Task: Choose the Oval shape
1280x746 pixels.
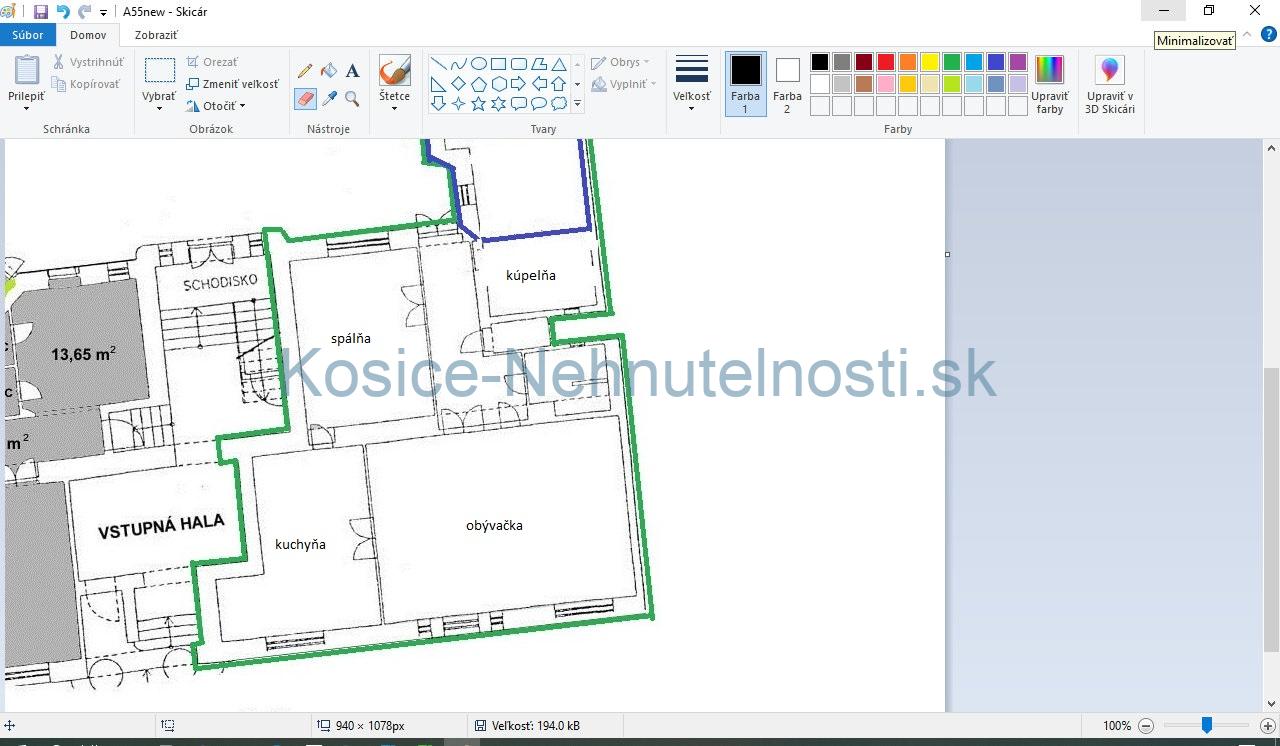Action: click(478, 64)
